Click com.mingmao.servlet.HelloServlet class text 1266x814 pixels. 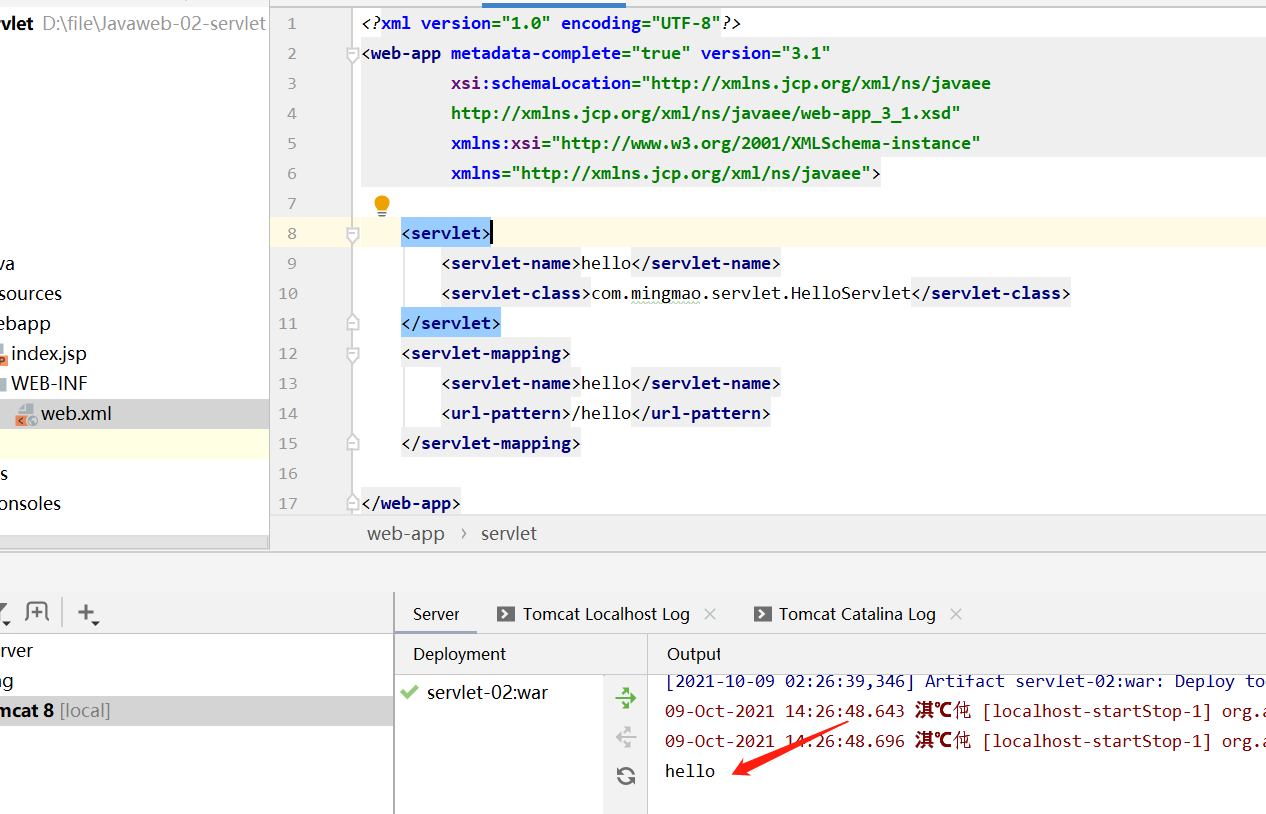point(751,294)
